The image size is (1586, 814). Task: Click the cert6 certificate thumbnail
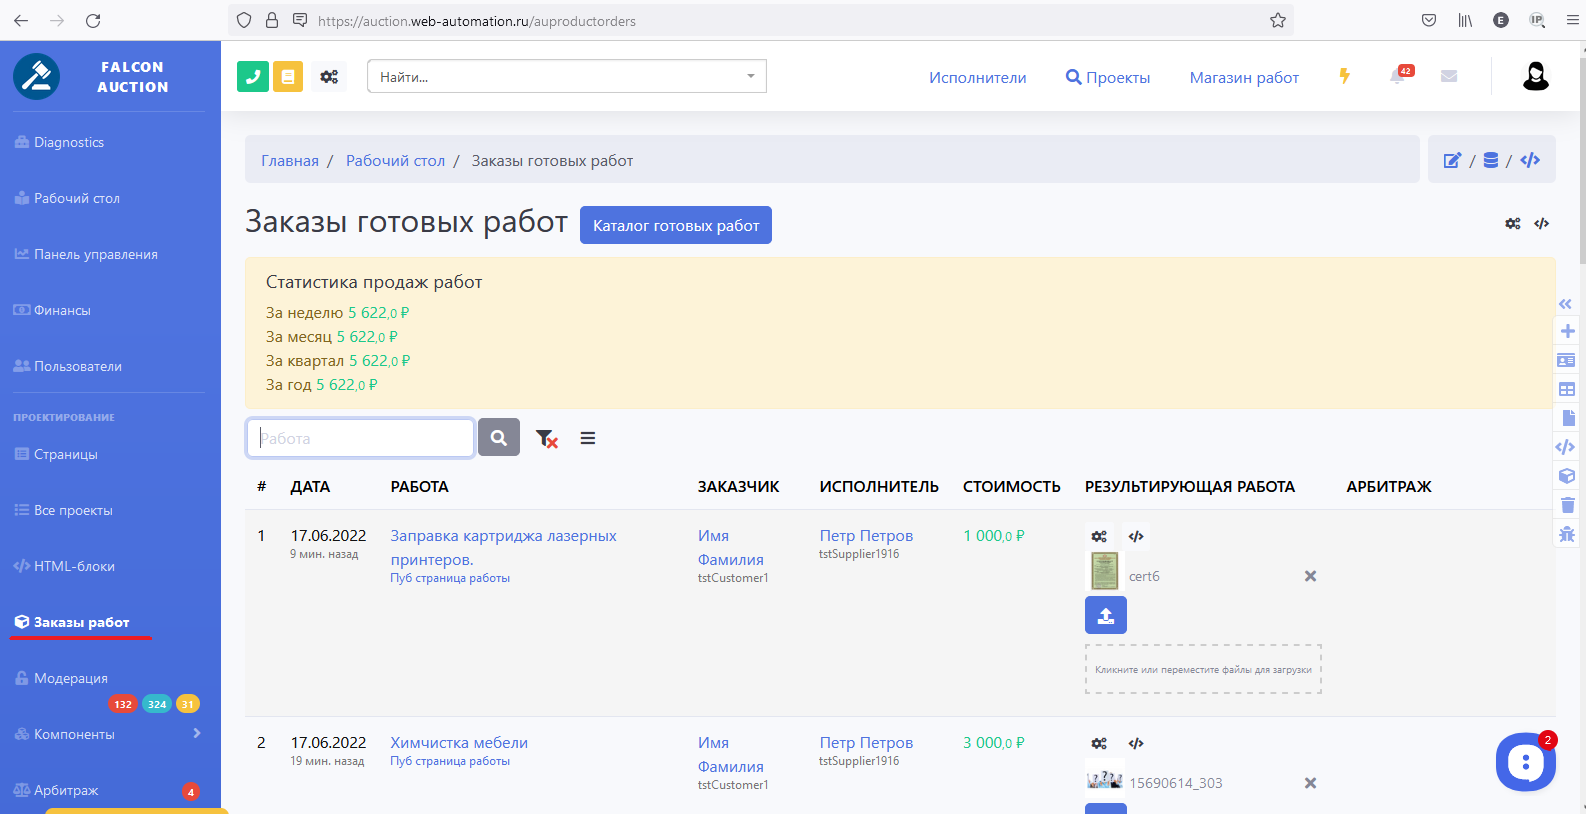pyautogui.click(x=1104, y=571)
